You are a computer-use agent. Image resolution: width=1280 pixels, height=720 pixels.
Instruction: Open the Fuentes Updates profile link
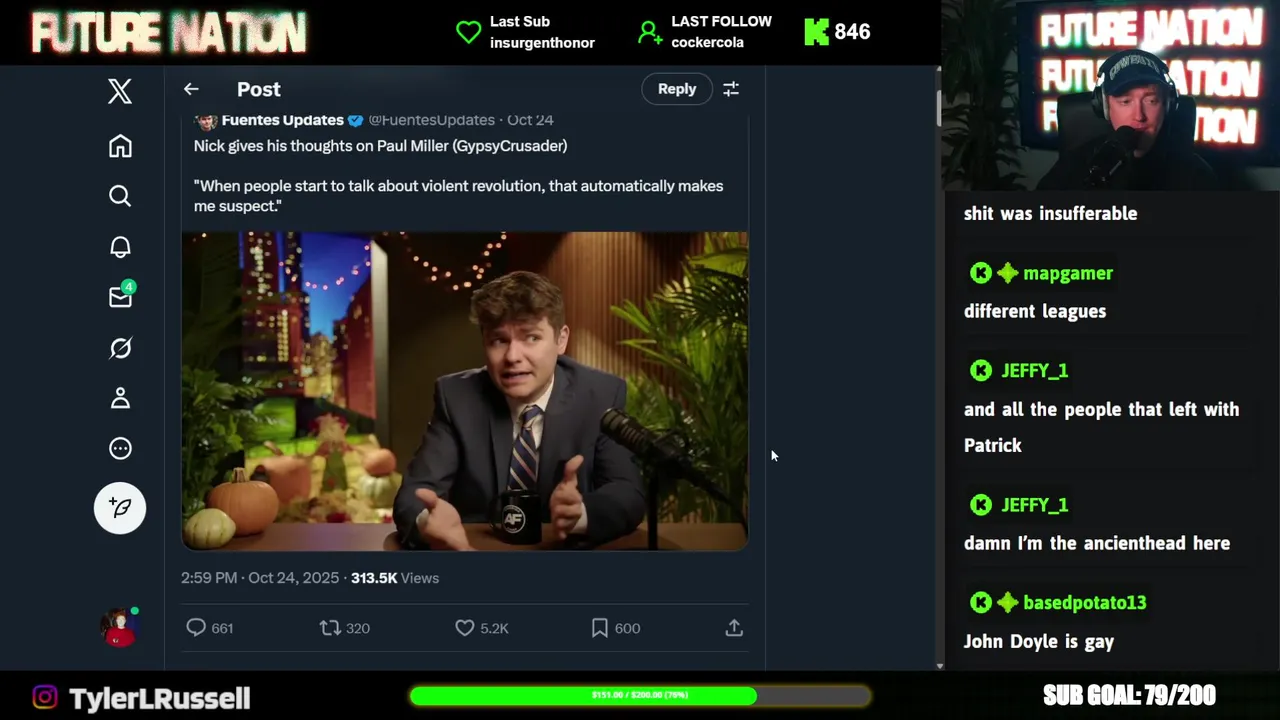(x=282, y=120)
